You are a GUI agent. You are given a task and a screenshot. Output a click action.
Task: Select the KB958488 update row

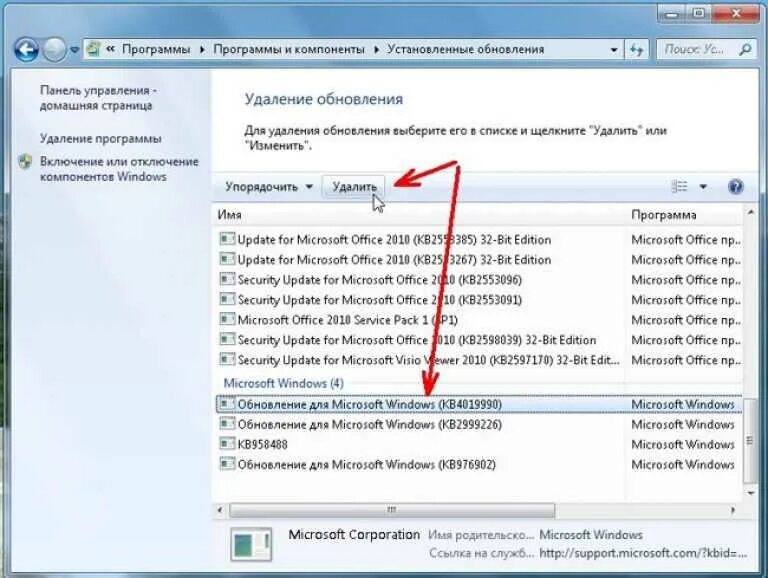[479, 444]
